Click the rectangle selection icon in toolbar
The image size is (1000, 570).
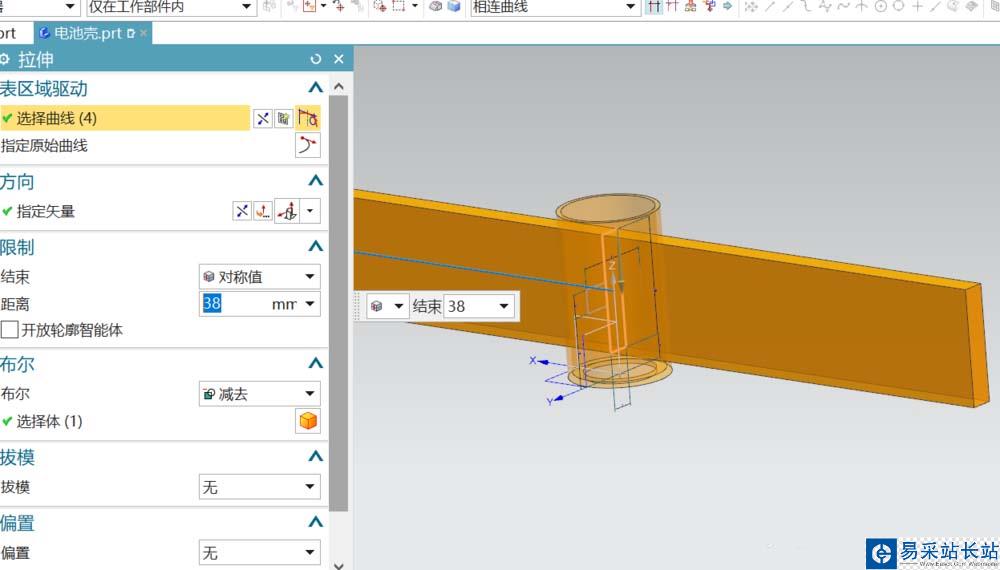[x=399, y=7]
